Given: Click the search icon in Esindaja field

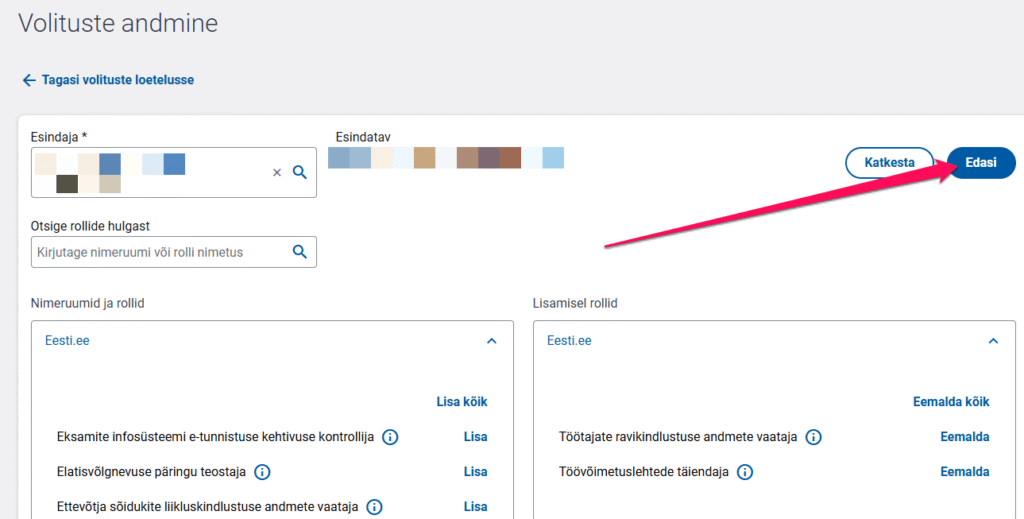Looking at the screenshot, I should tap(299, 172).
